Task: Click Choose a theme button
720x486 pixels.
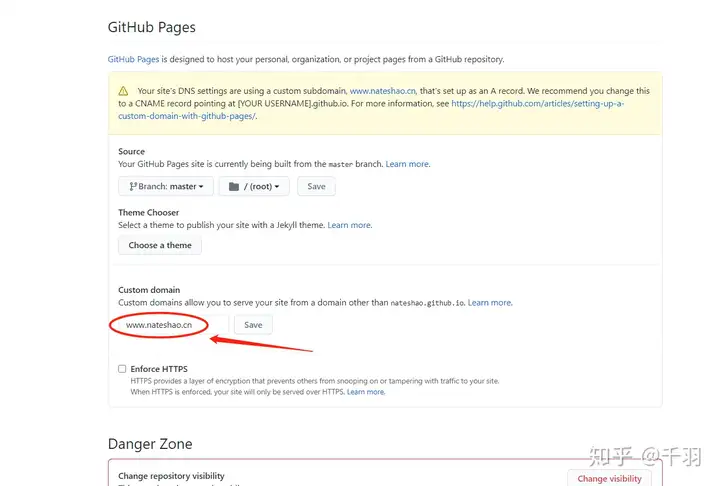Action: click(x=160, y=245)
